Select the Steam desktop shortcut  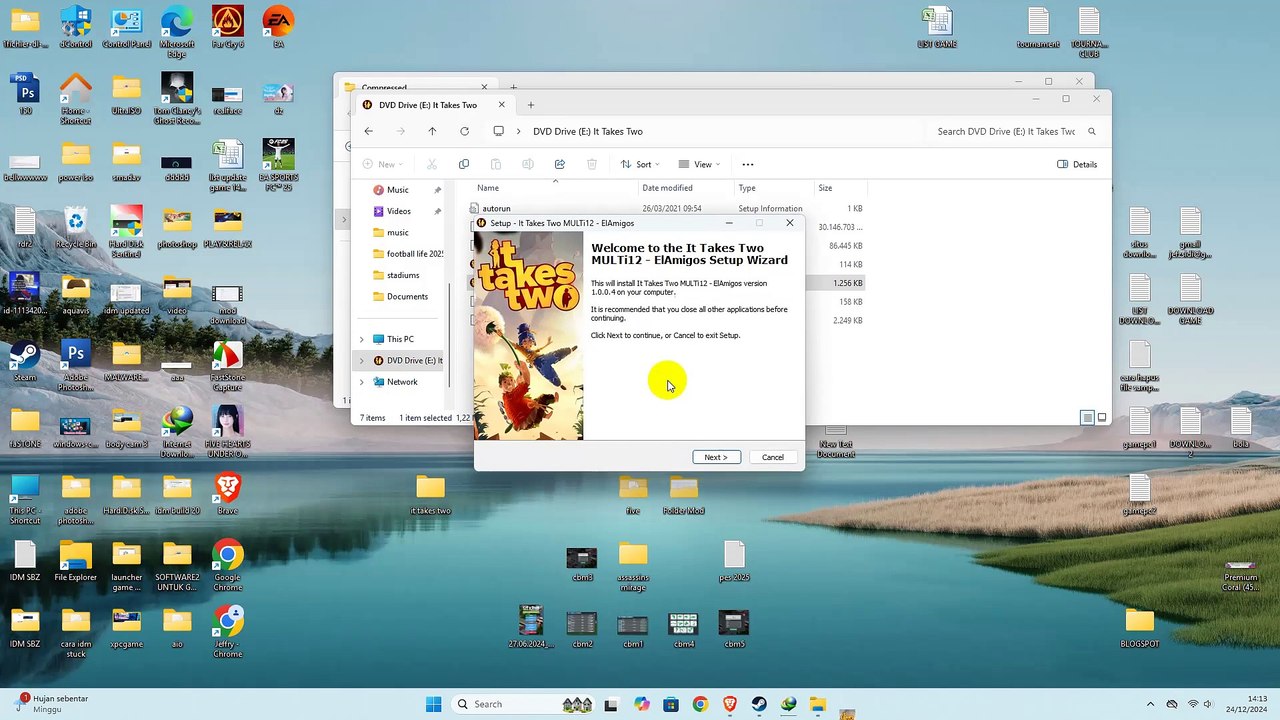point(25,361)
